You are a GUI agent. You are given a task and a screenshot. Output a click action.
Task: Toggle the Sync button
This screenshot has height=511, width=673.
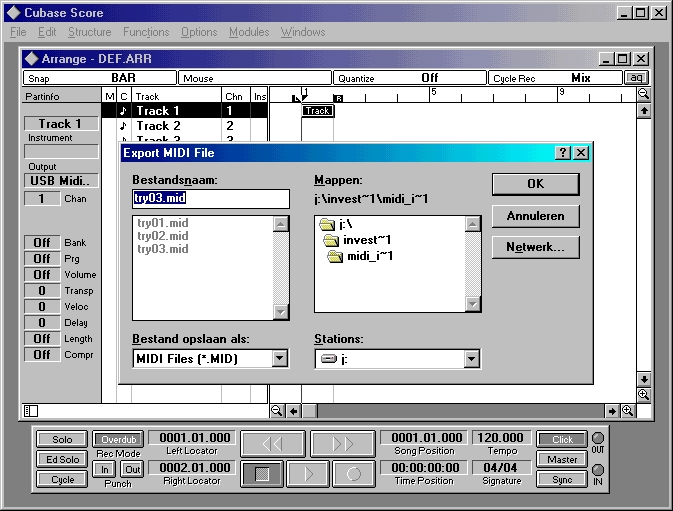(x=562, y=479)
